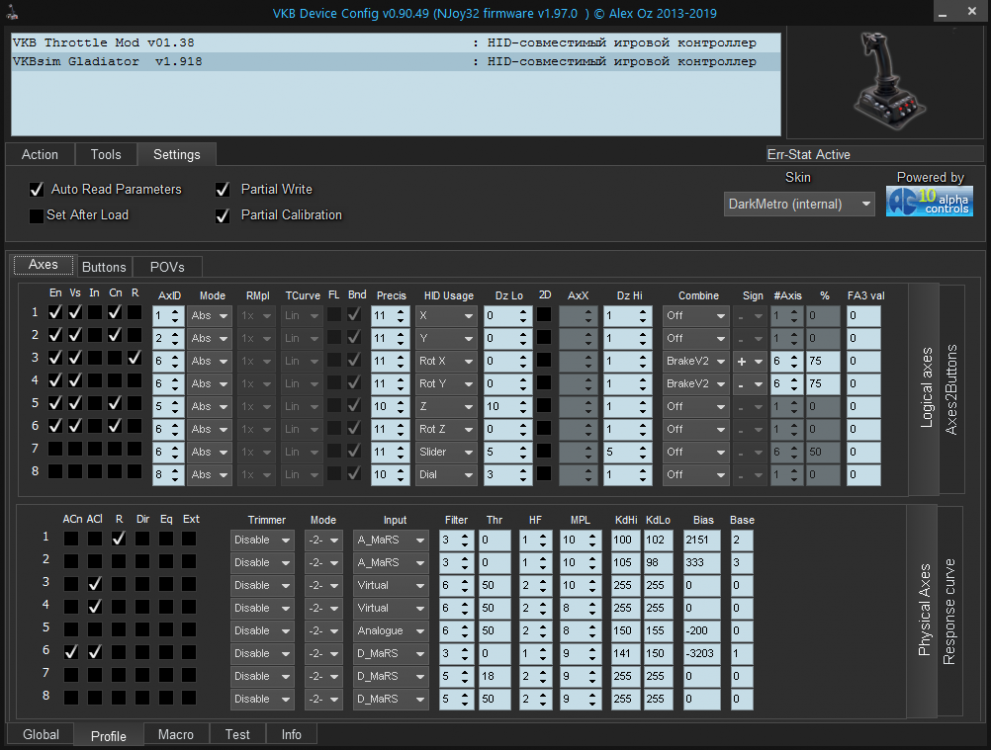Click the alpha controls logo
This screenshot has width=991, height=750.
click(929, 201)
